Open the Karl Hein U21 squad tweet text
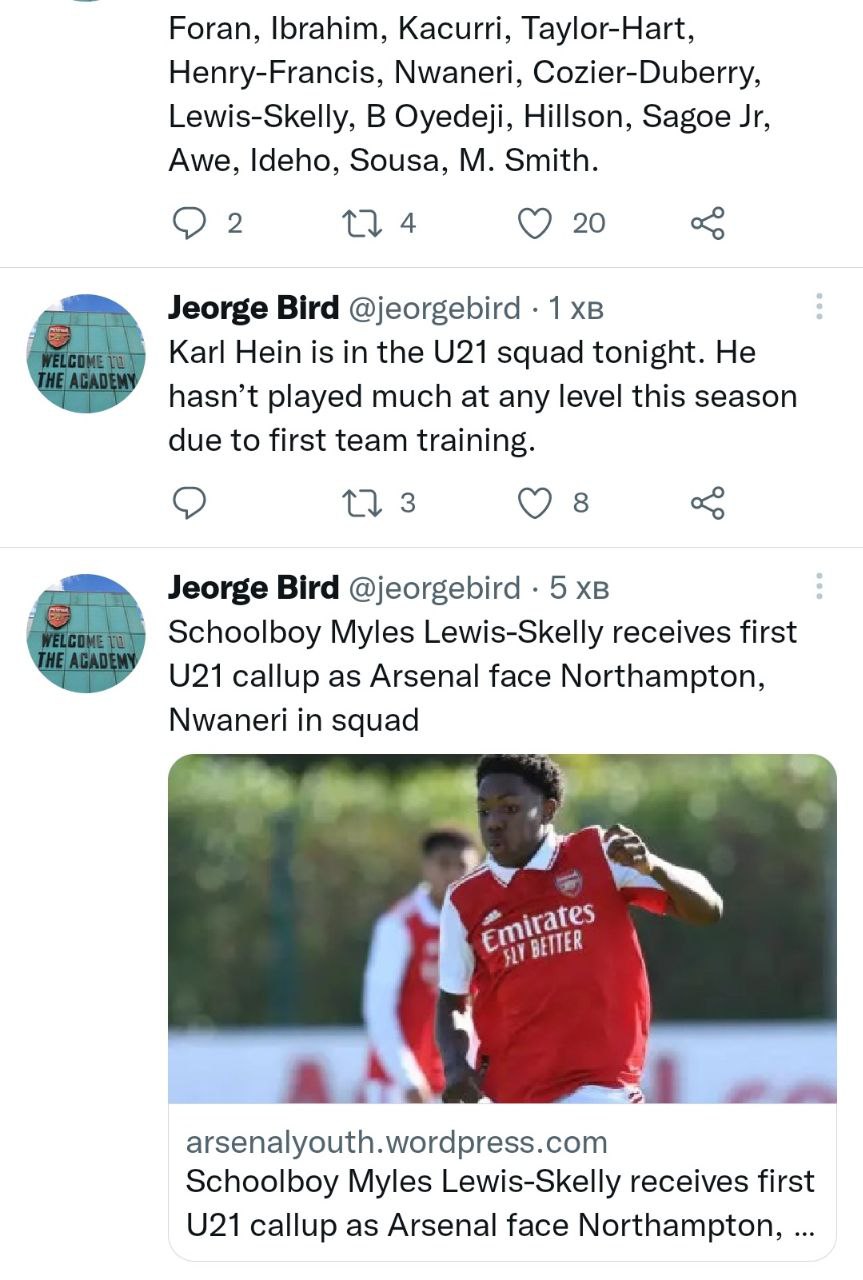This screenshot has width=863, height=1280. 482,397
